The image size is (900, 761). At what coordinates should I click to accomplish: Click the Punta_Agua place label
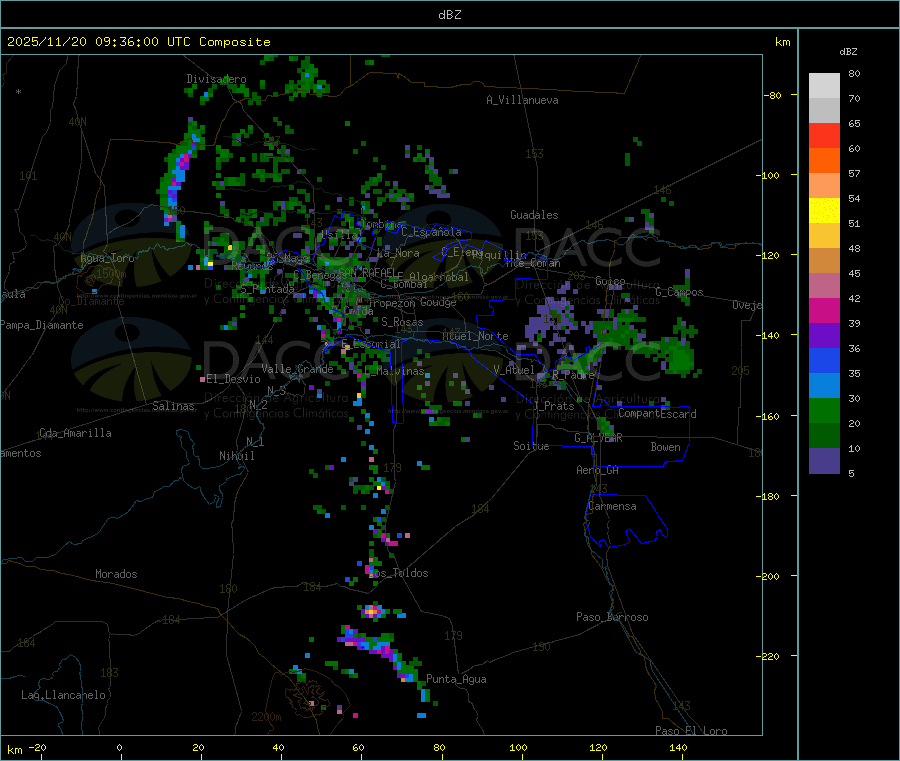point(456,679)
